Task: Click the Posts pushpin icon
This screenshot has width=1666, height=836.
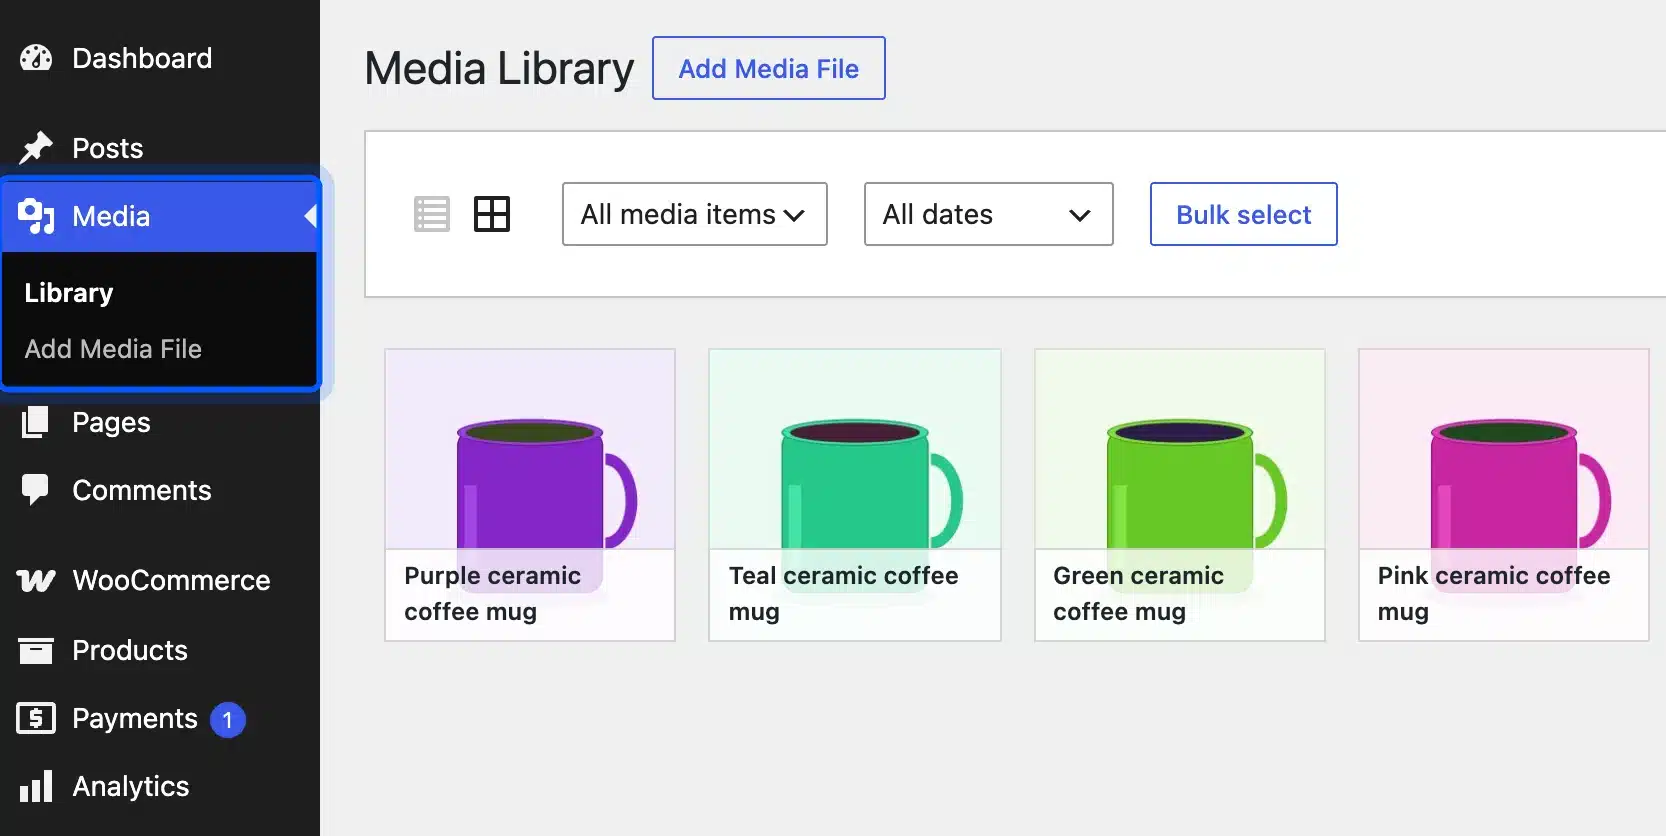Action: click(36, 147)
